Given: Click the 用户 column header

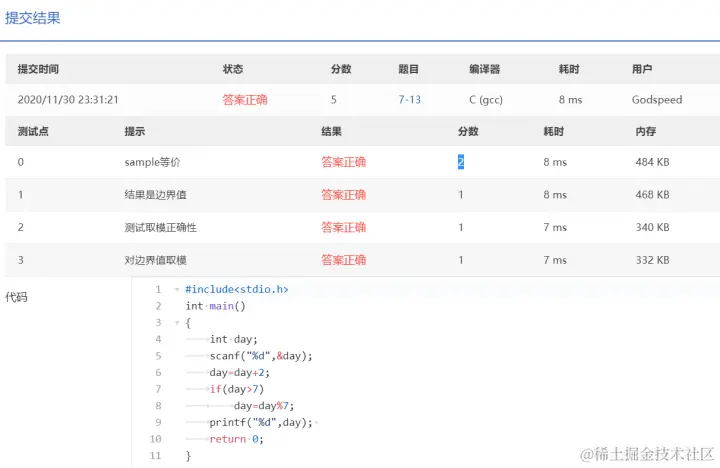Looking at the screenshot, I should (642, 69).
